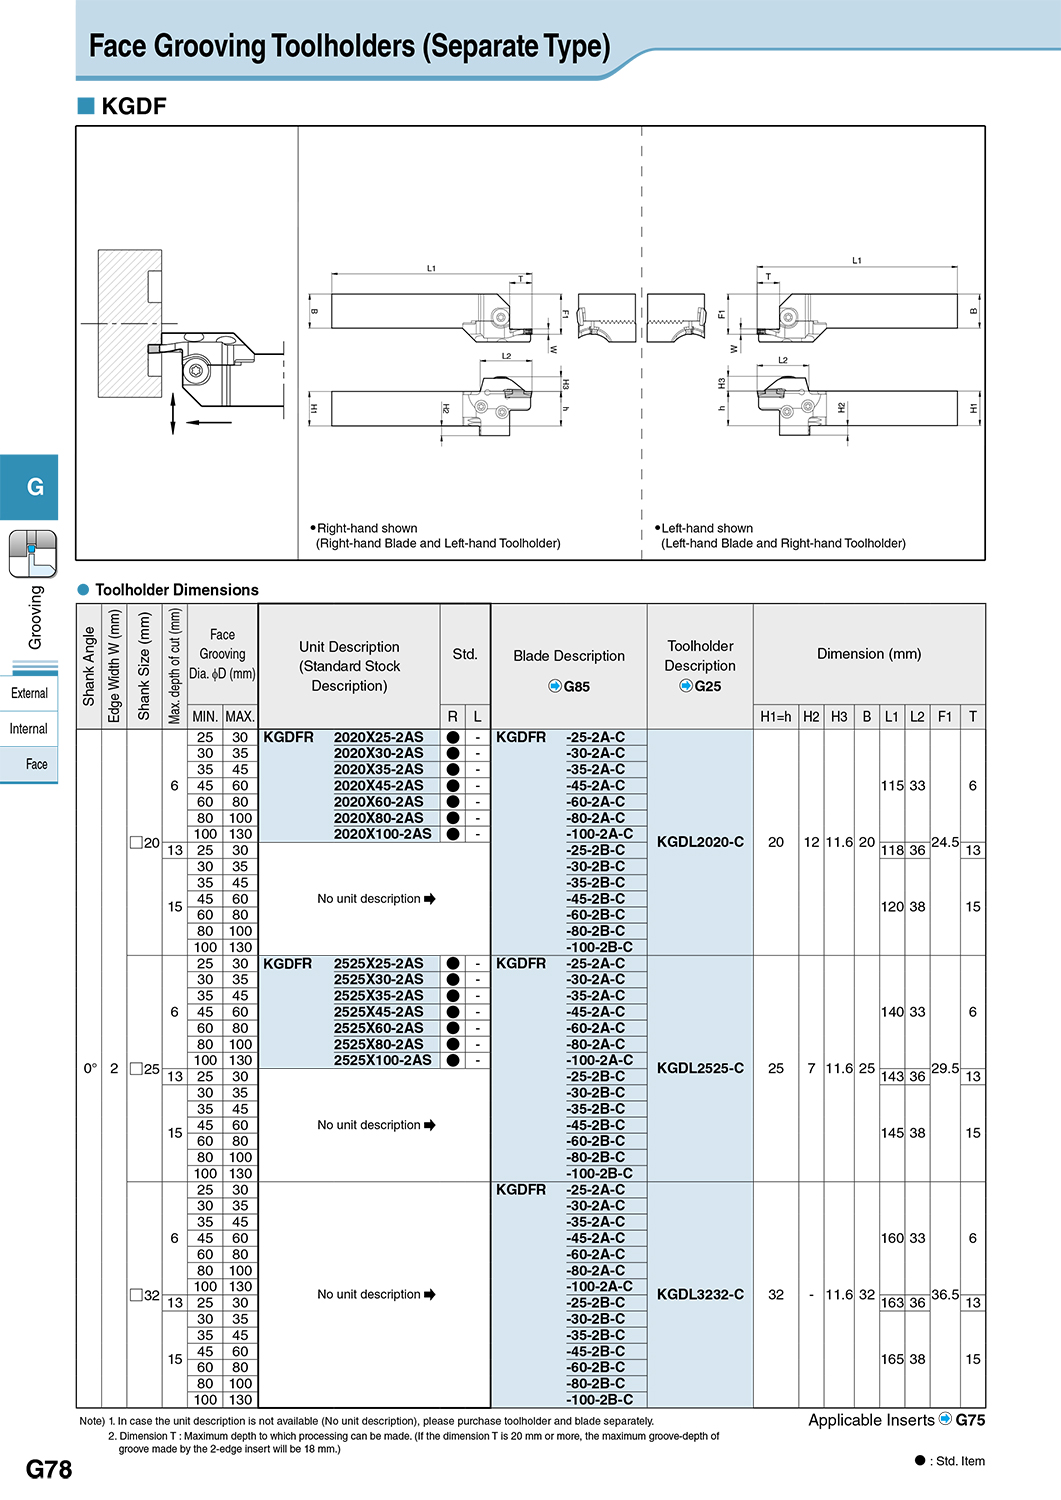Open the G85 blade description link
Screen dimensions: 1061x1500
569,686
